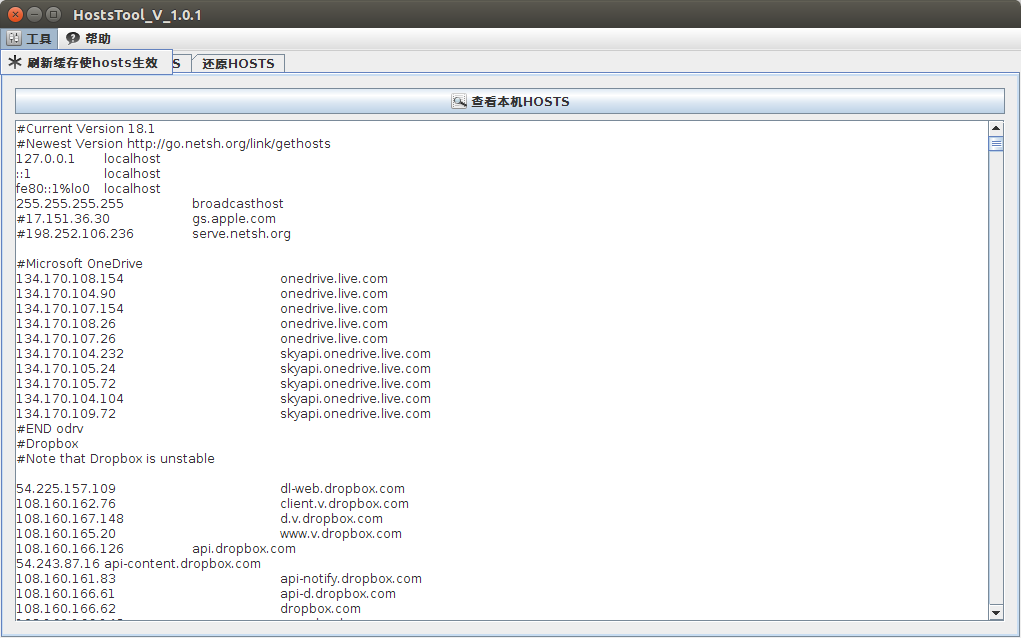Click IP '255.255.255.255'
Image resolution: width=1021 pixels, height=638 pixels.
point(70,204)
